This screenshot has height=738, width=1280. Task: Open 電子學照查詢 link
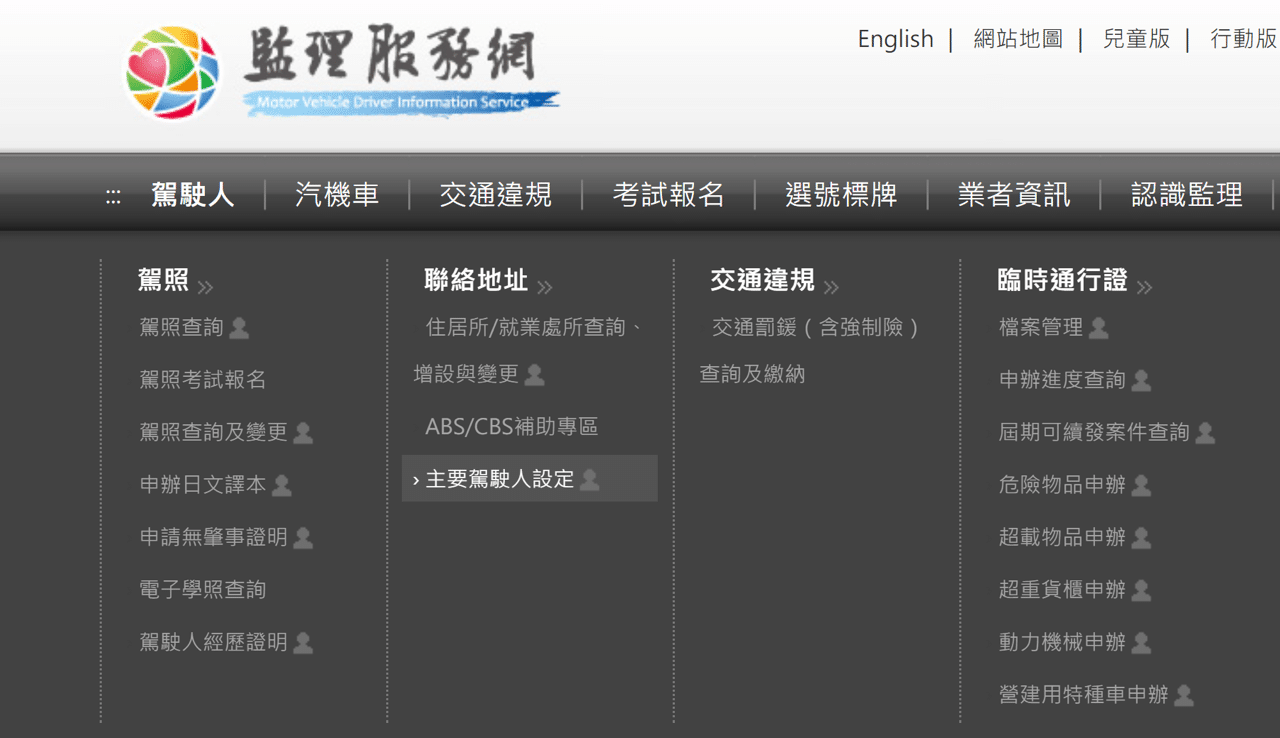coord(203,590)
